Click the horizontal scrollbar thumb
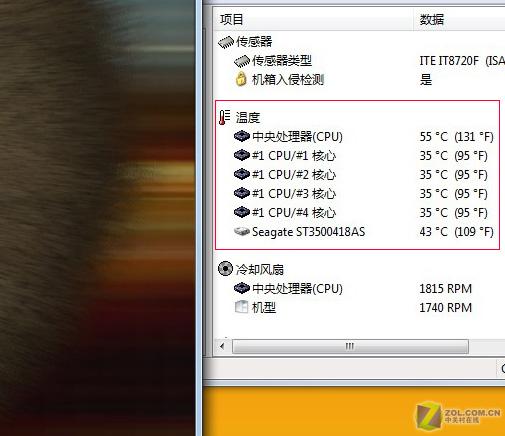Viewport: 505px width, 436px height. click(x=350, y=346)
